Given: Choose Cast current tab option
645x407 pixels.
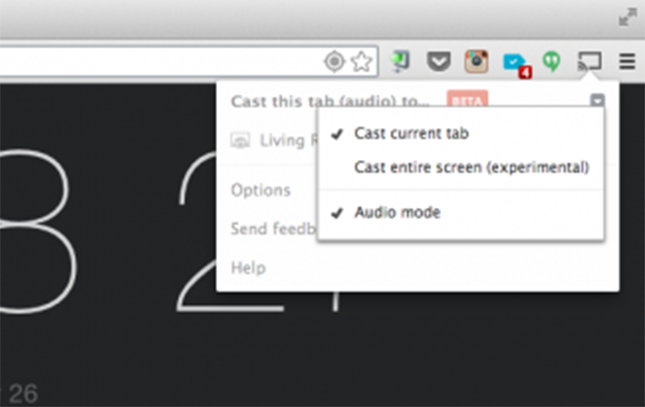Looking at the screenshot, I should [x=461, y=133].
